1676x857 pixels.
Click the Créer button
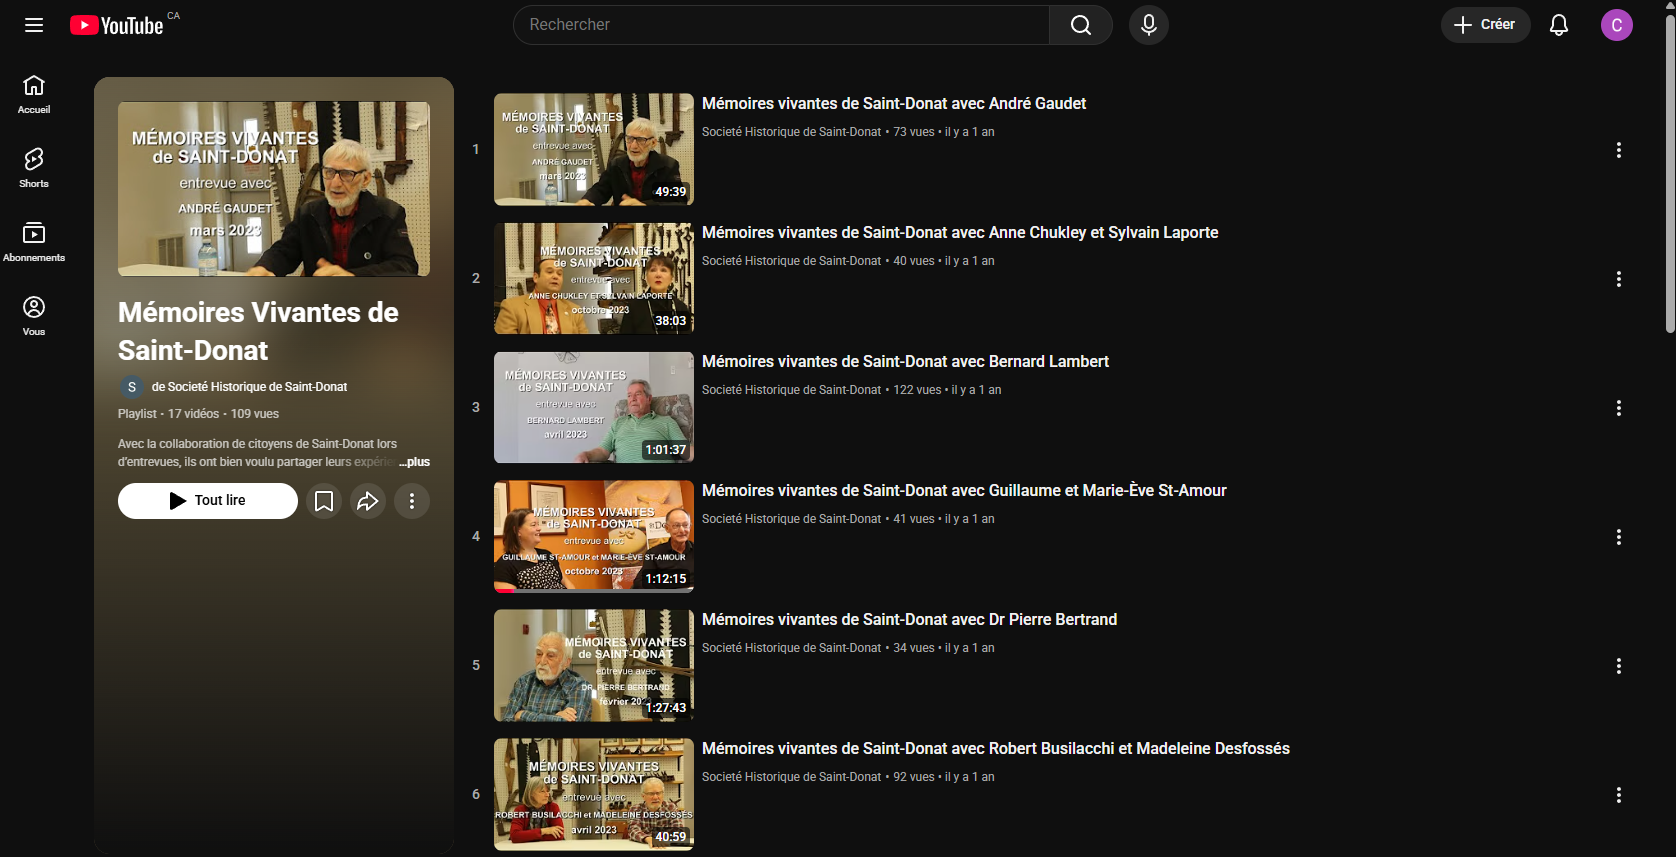tap(1485, 25)
